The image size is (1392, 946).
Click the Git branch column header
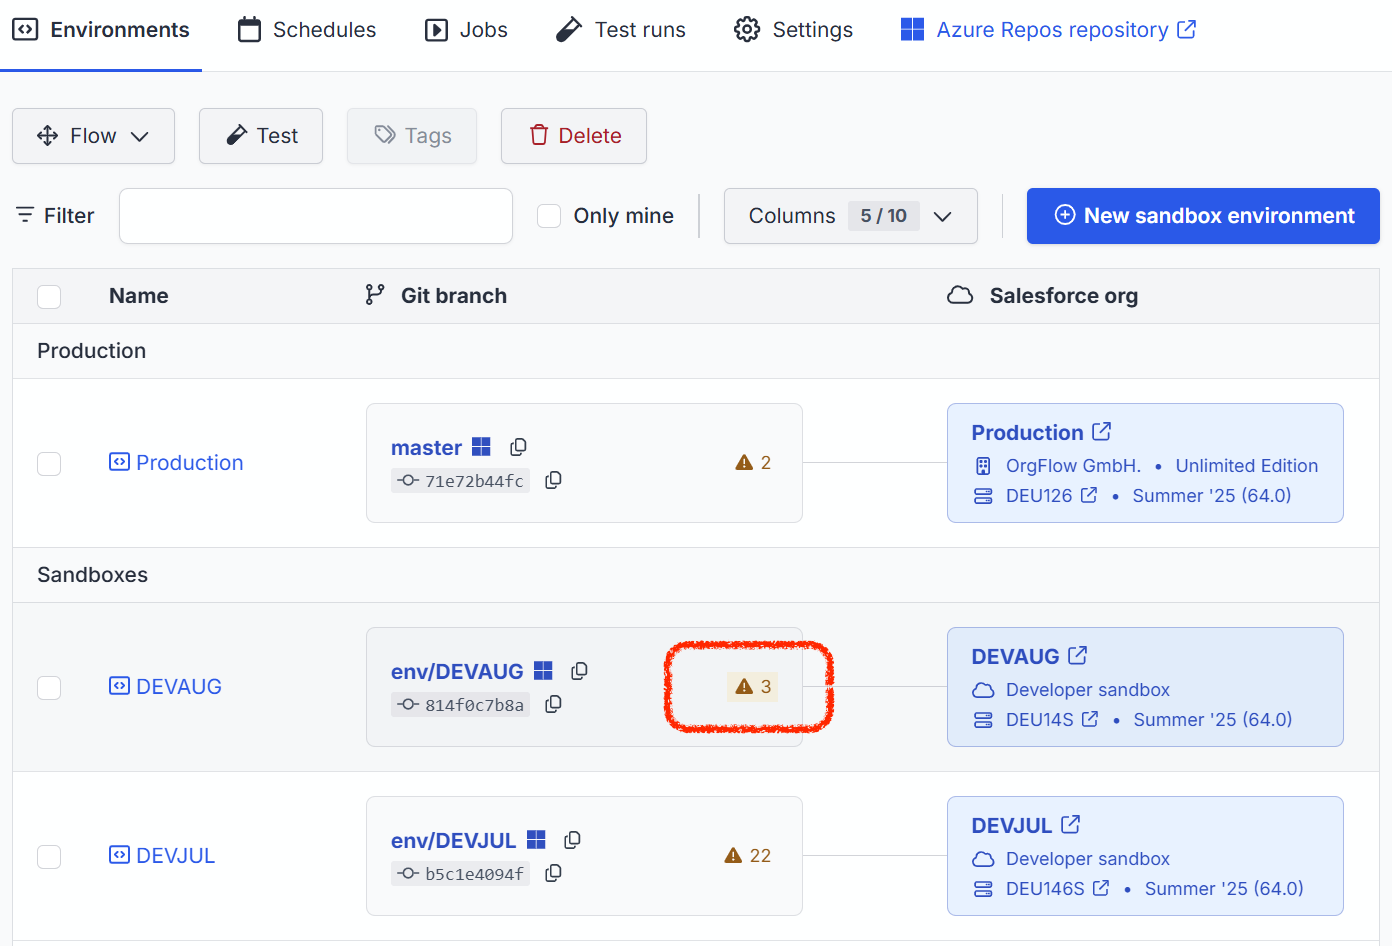coord(436,296)
